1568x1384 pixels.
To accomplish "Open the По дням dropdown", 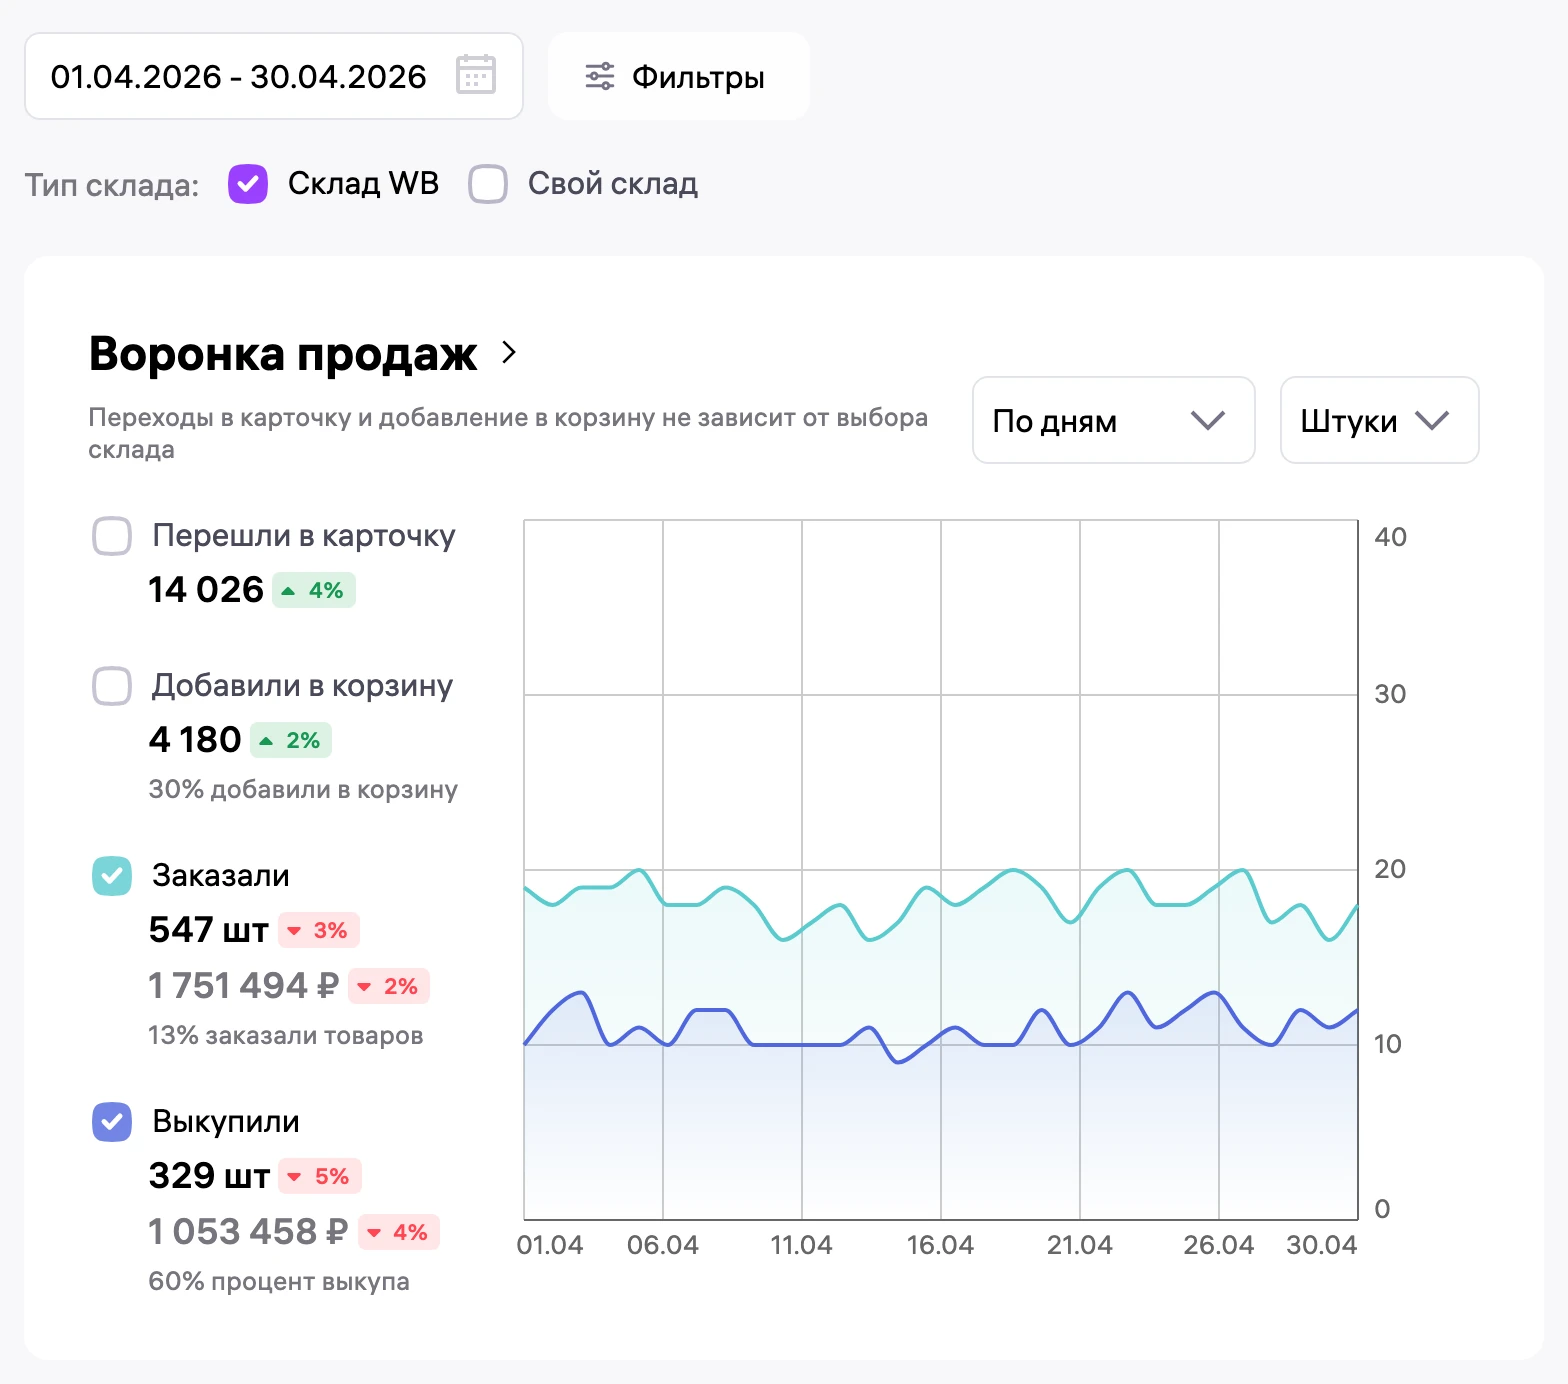I will (1114, 420).
